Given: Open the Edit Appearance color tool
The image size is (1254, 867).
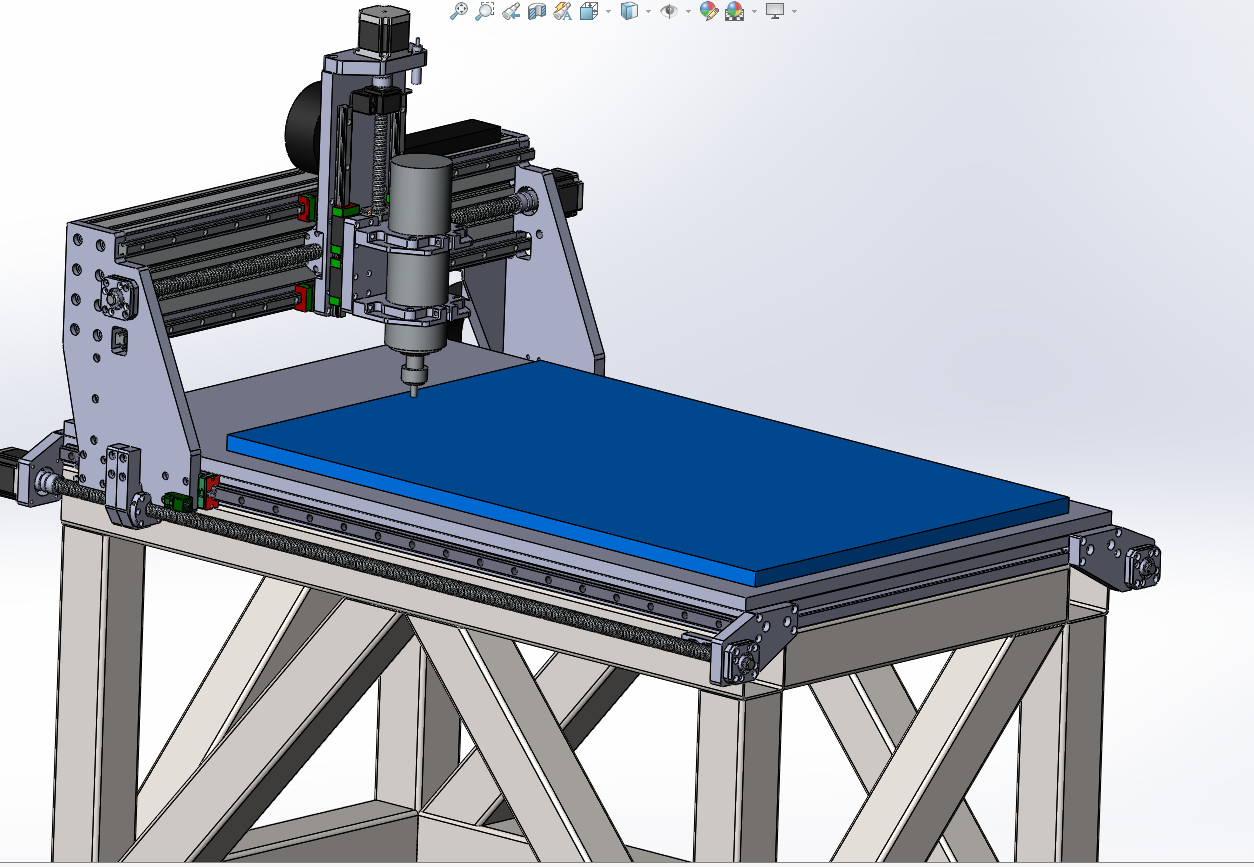Looking at the screenshot, I should pyautogui.click(x=709, y=11).
